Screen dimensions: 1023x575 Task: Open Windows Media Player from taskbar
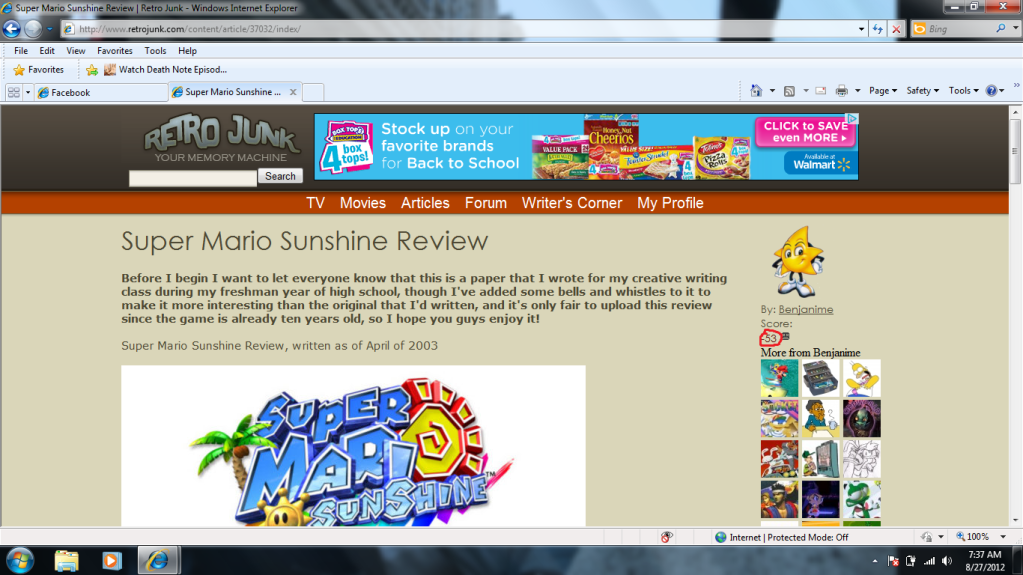click(110, 558)
